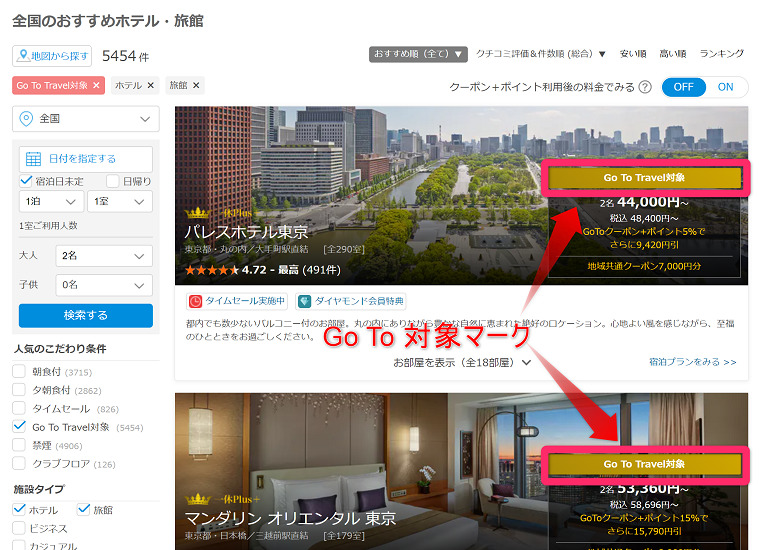Image resolution: width=760 pixels, height=550 pixels.
Task: Open 宿泊プランをみる link
Action: click(x=693, y=362)
